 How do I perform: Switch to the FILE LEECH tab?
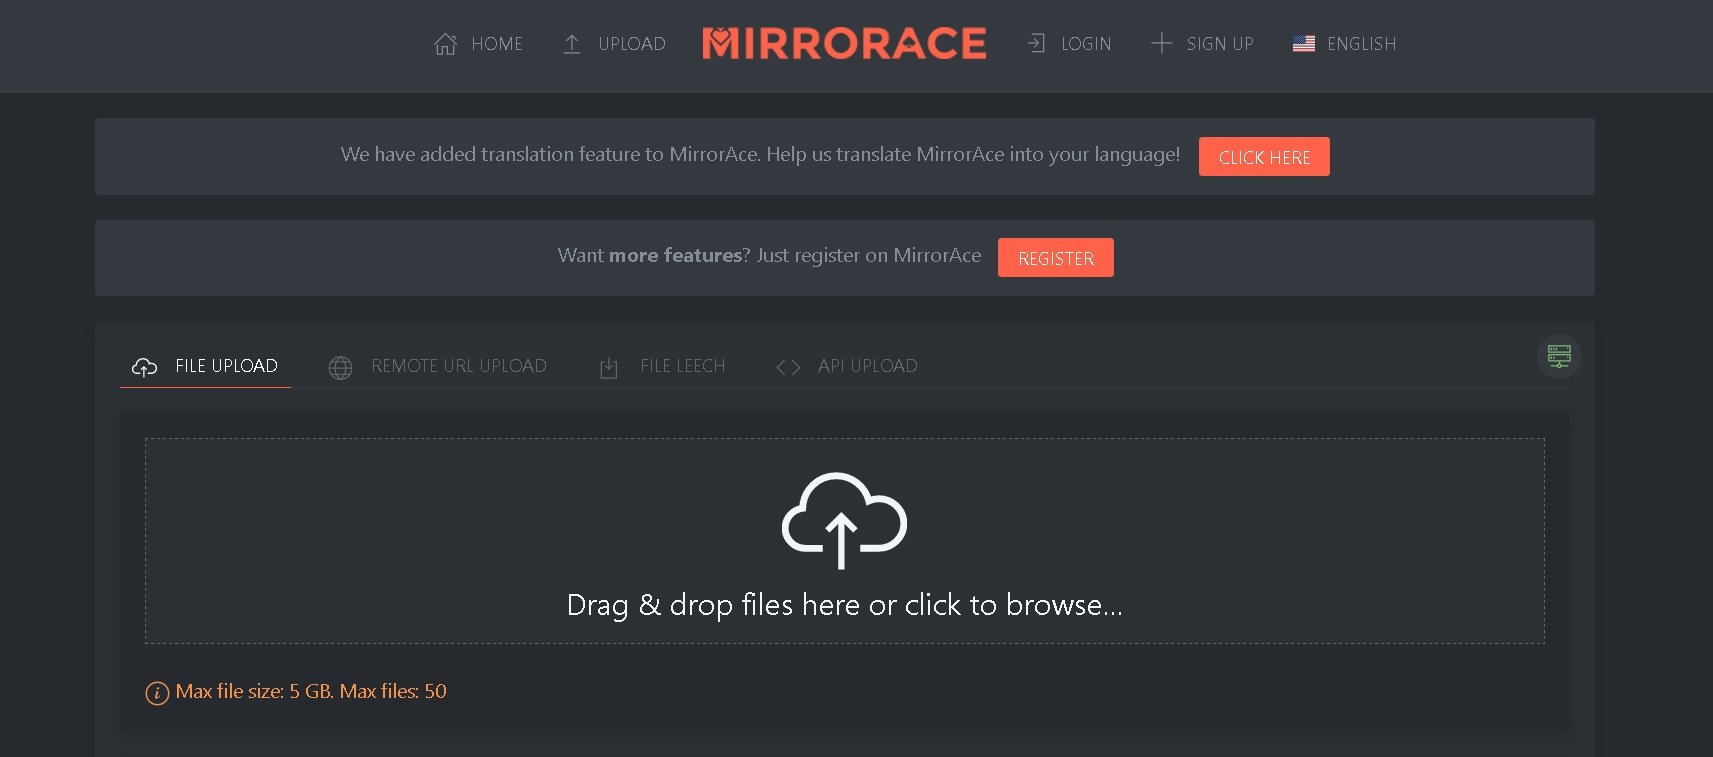(x=683, y=366)
